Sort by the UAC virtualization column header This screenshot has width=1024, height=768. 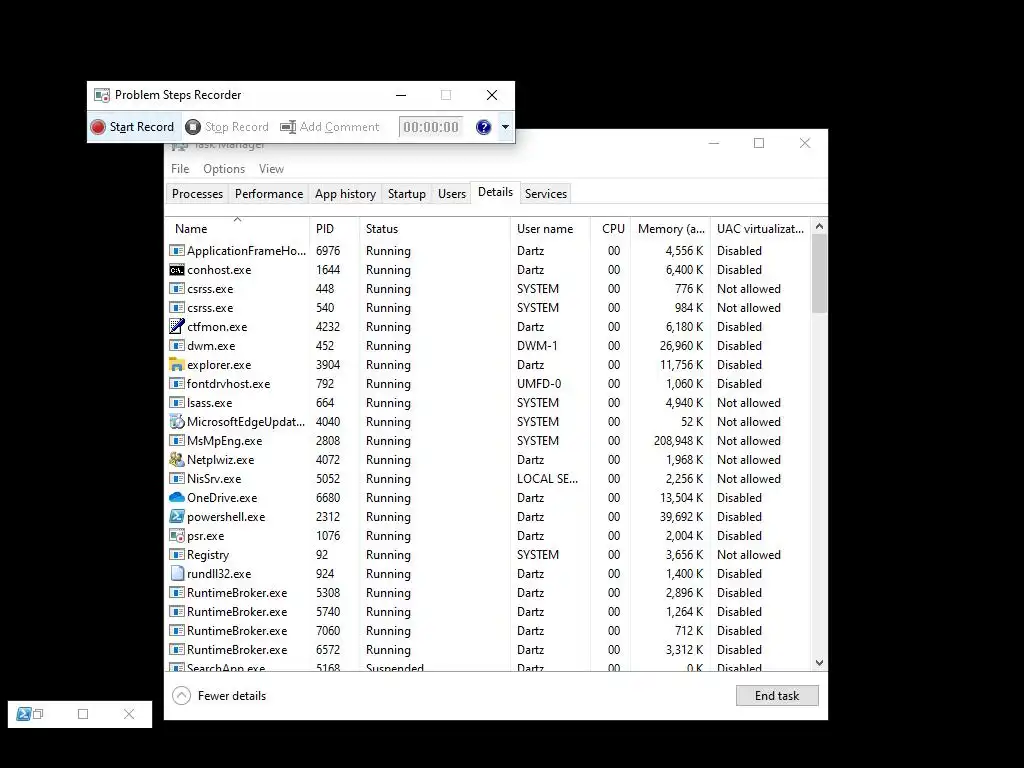[x=760, y=229]
